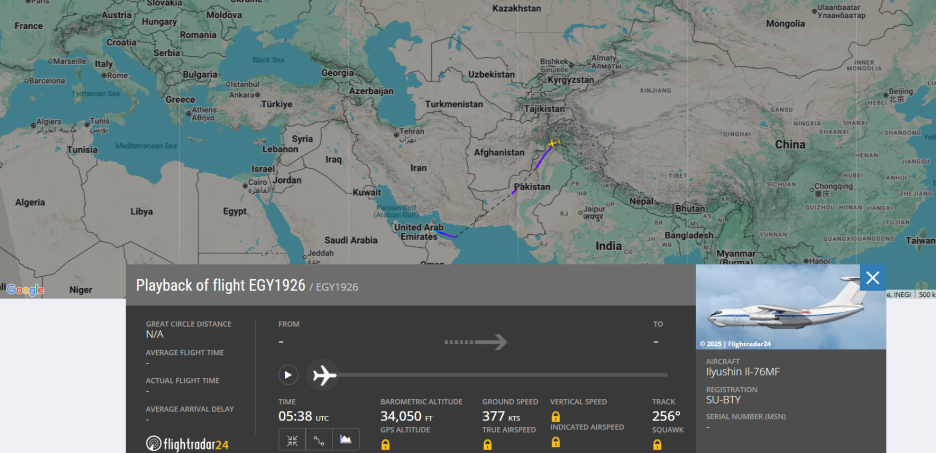Click the Ilyushin Il-76MF aircraft text

[x=743, y=372]
